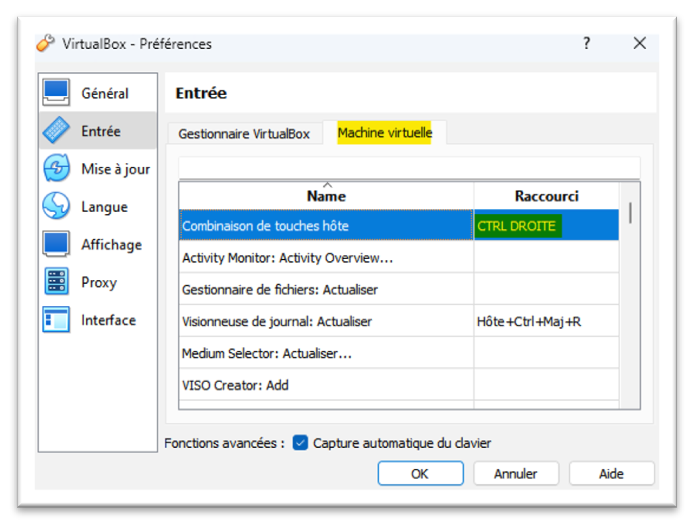Click the VirtualBox wrench title icon
This screenshot has width=697, height=528.
[x=45, y=43]
